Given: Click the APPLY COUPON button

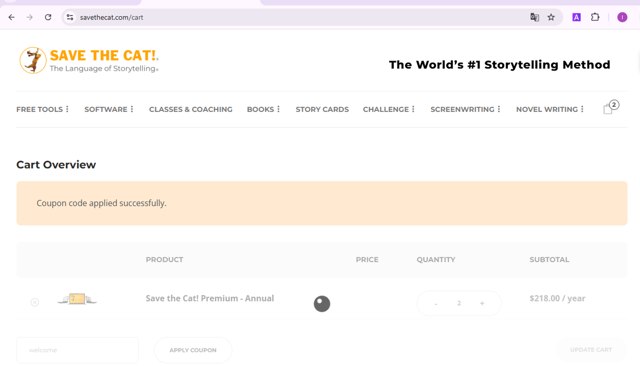Looking at the screenshot, I should pyautogui.click(x=193, y=350).
